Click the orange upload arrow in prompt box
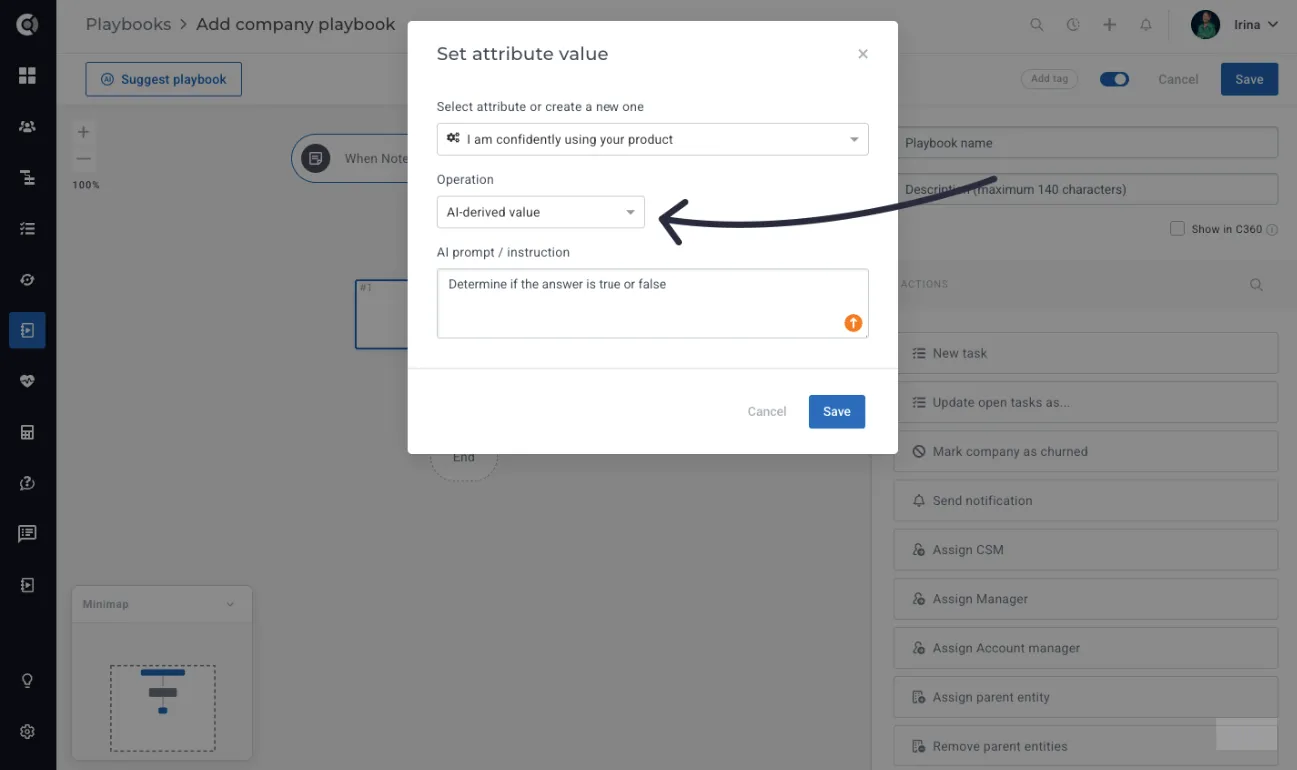Screen dimensions: 1297x770 853,322
